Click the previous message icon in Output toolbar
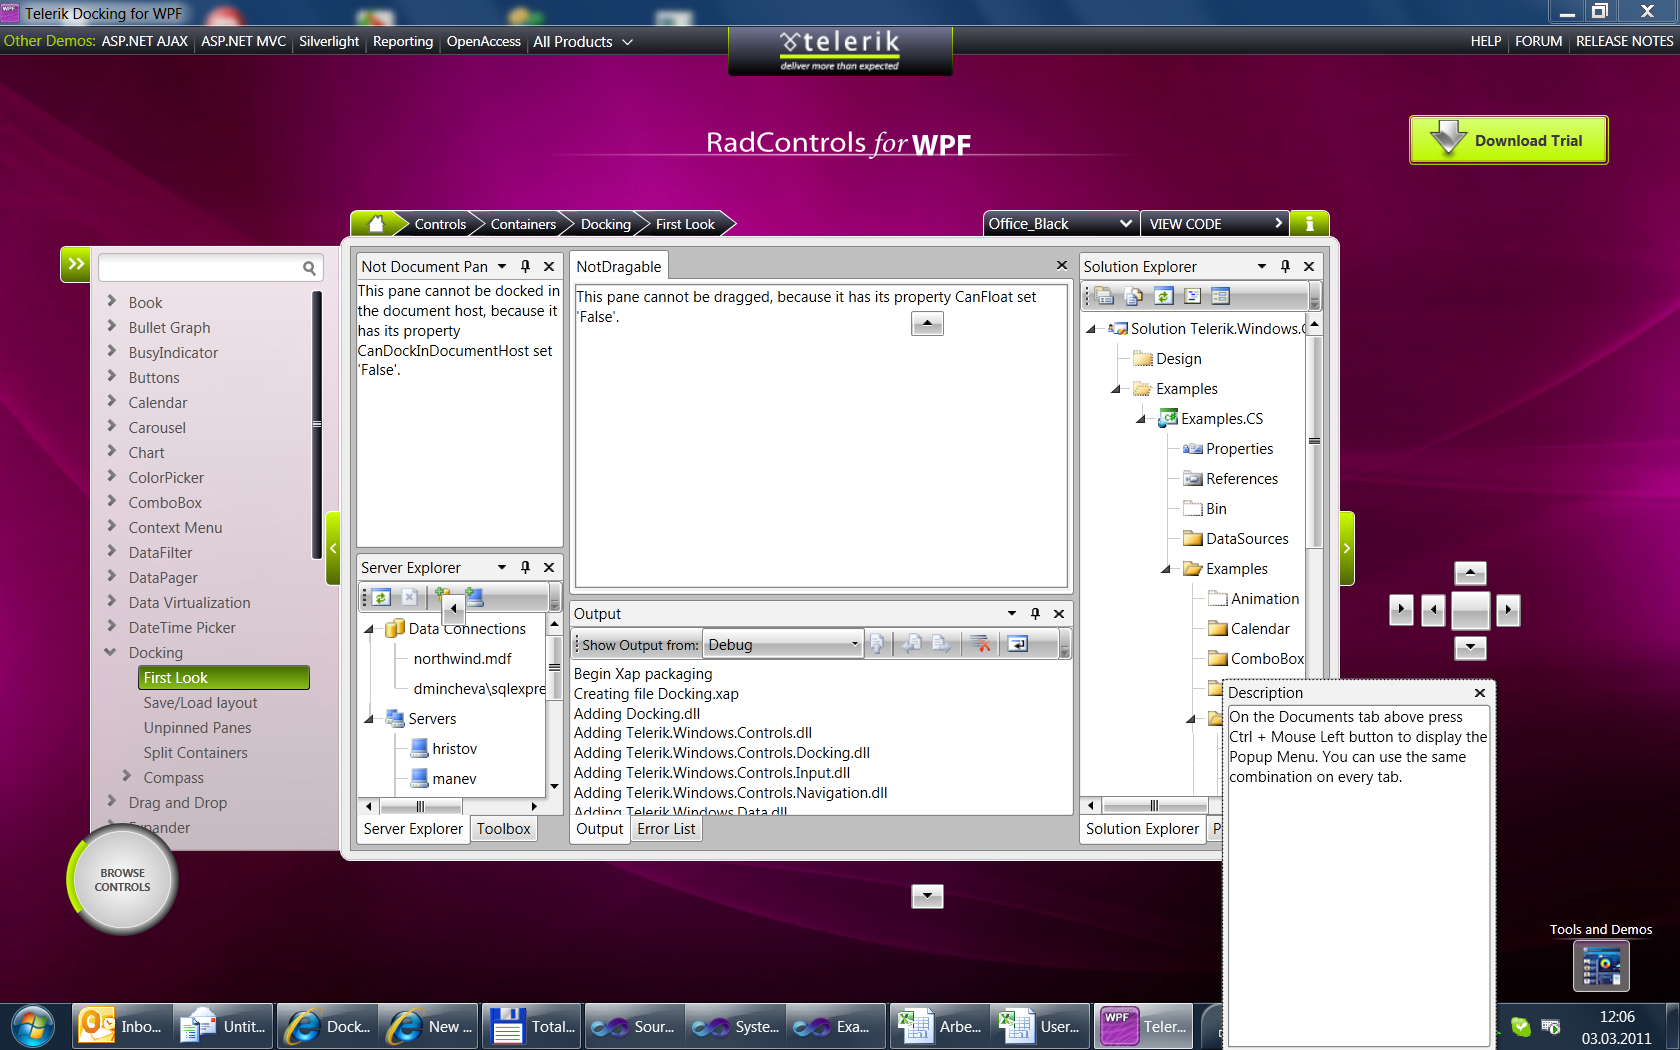 pos(912,644)
